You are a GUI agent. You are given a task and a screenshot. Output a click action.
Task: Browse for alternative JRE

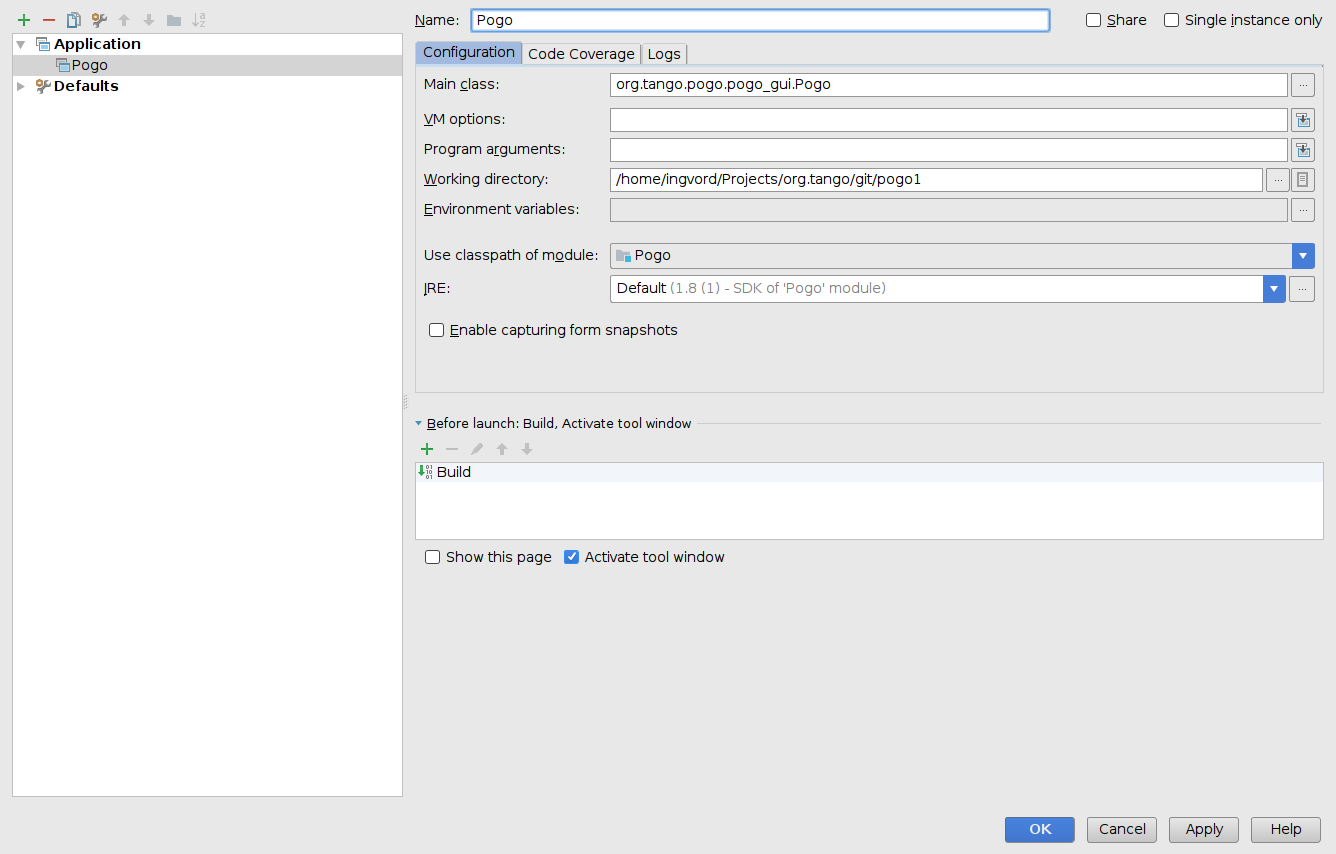1302,289
